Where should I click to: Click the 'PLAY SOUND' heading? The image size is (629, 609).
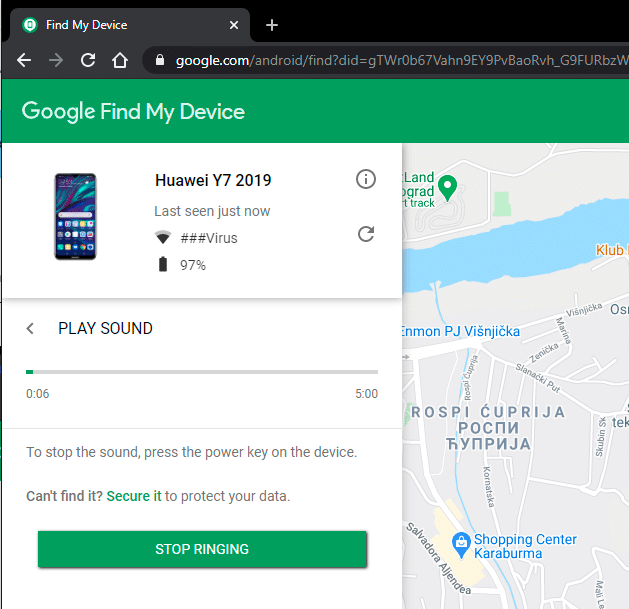coord(106,329)
